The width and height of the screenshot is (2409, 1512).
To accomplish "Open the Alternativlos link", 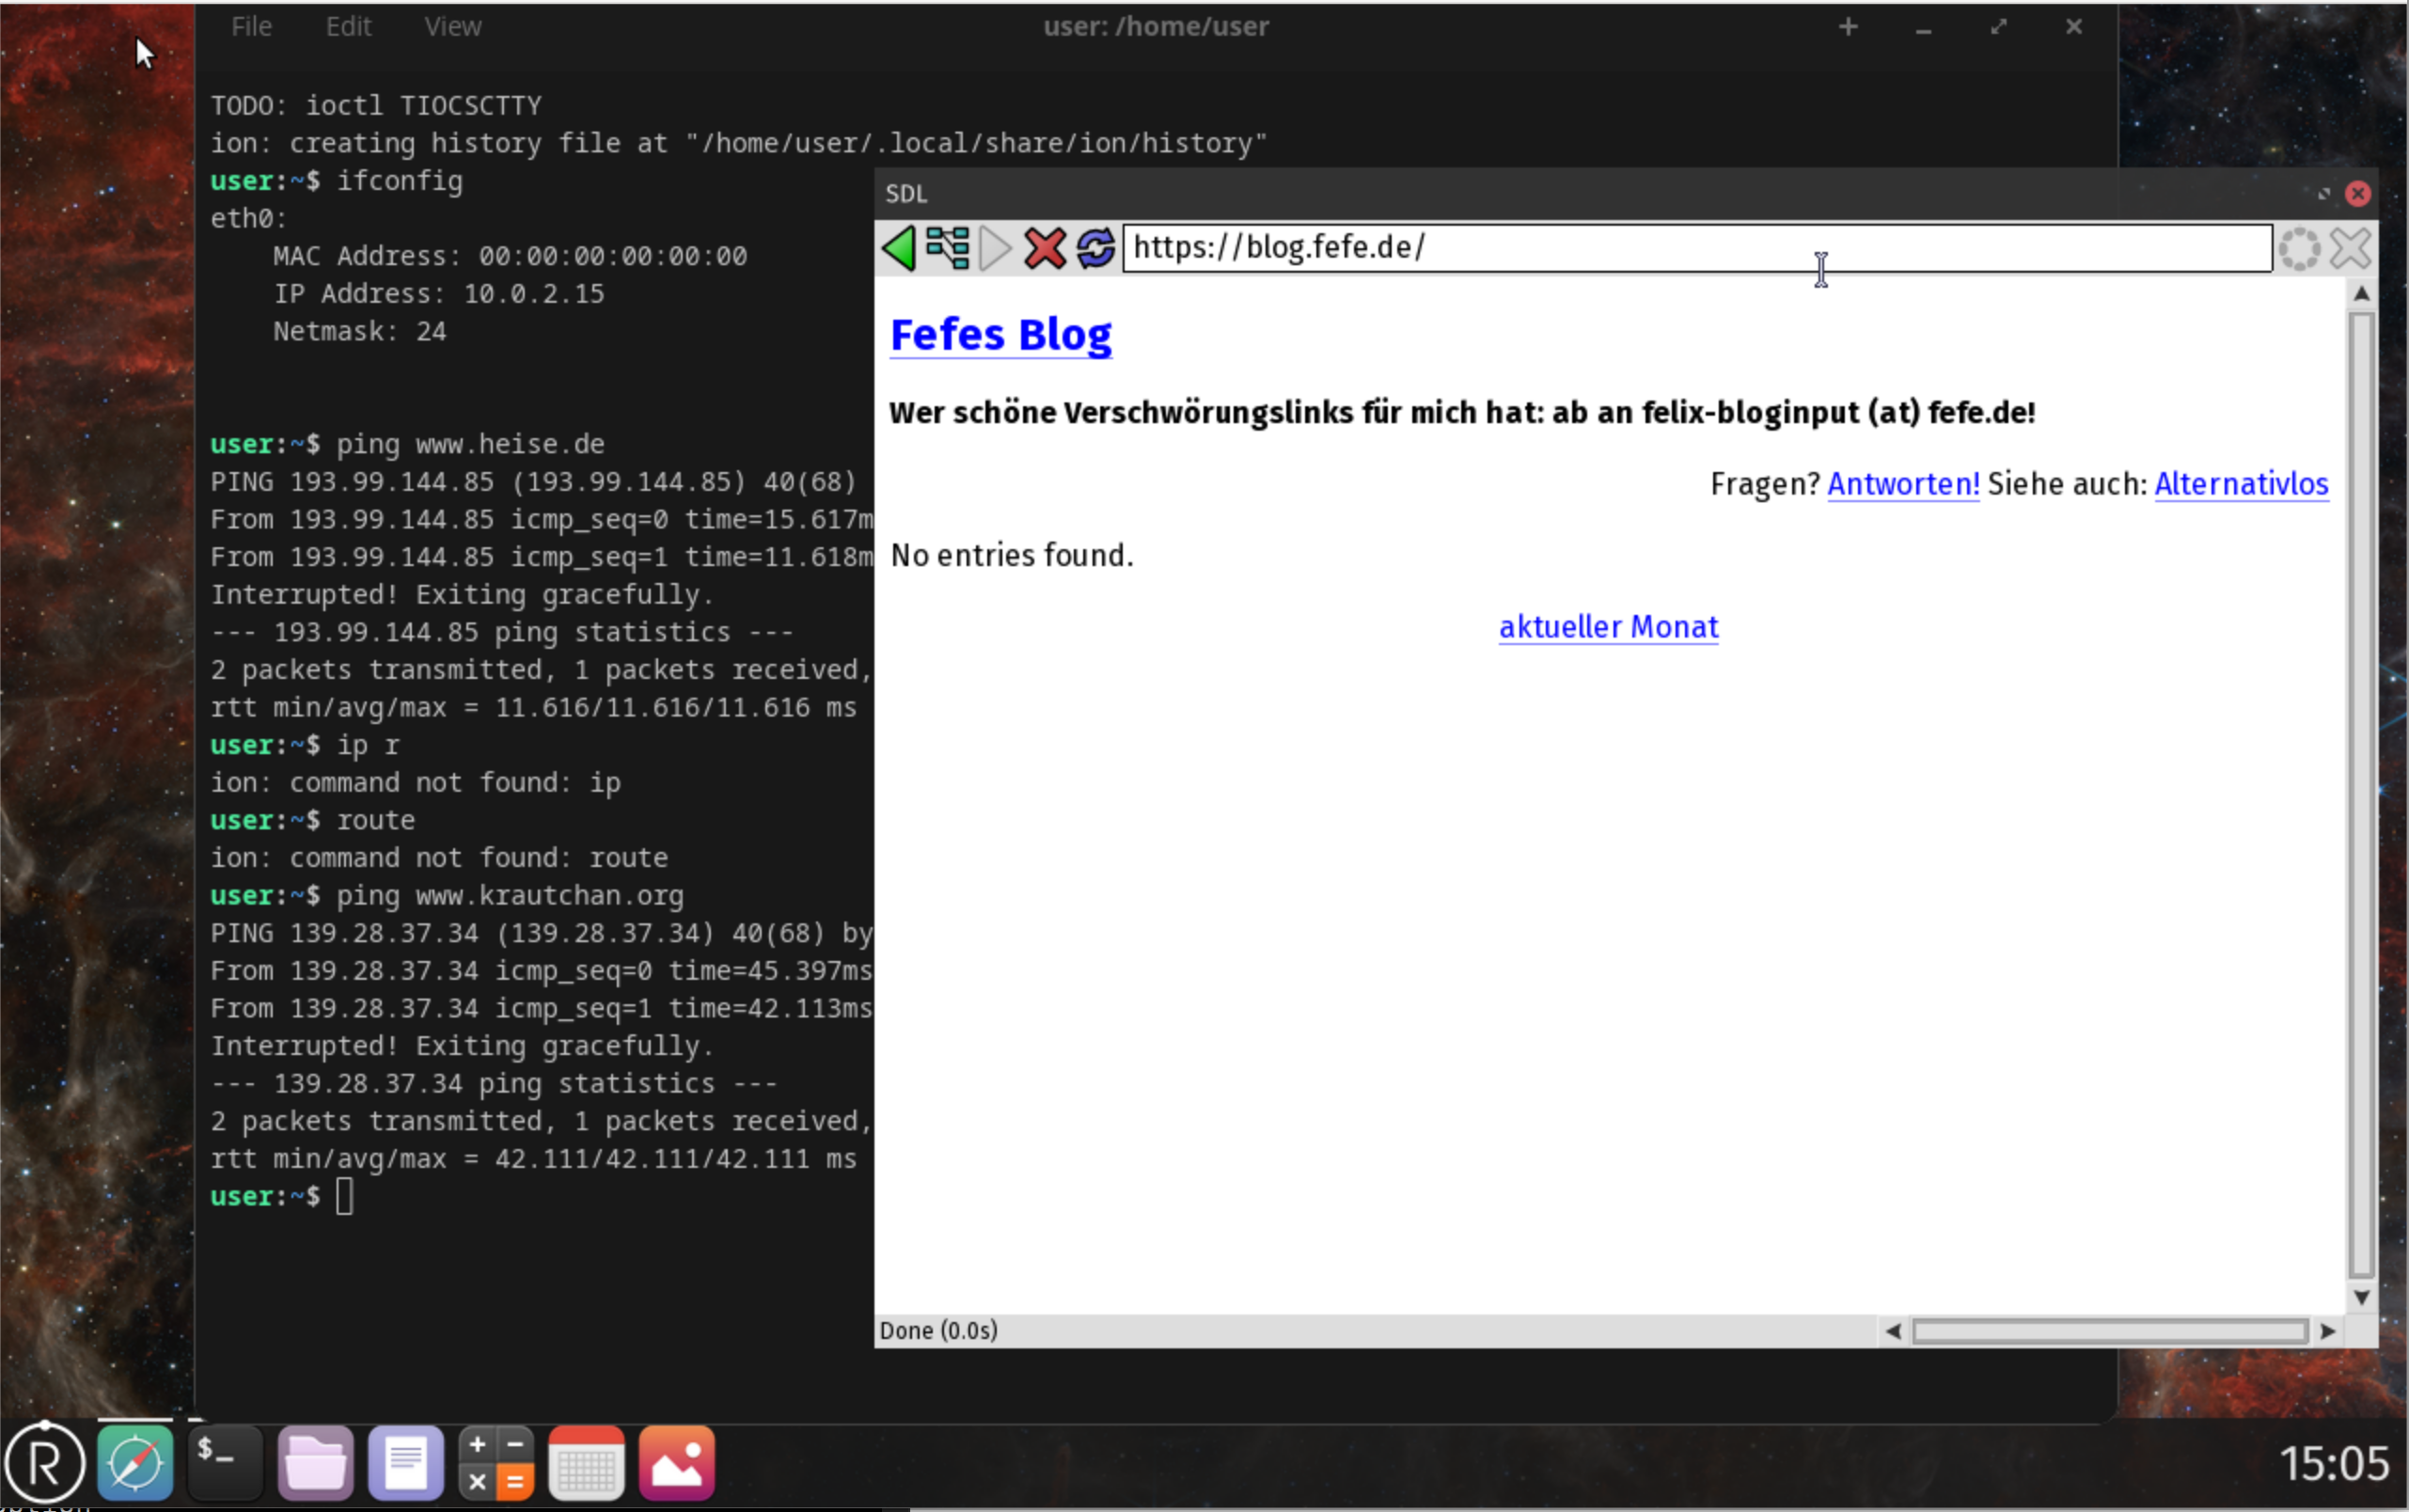I will pos(2241,484).
